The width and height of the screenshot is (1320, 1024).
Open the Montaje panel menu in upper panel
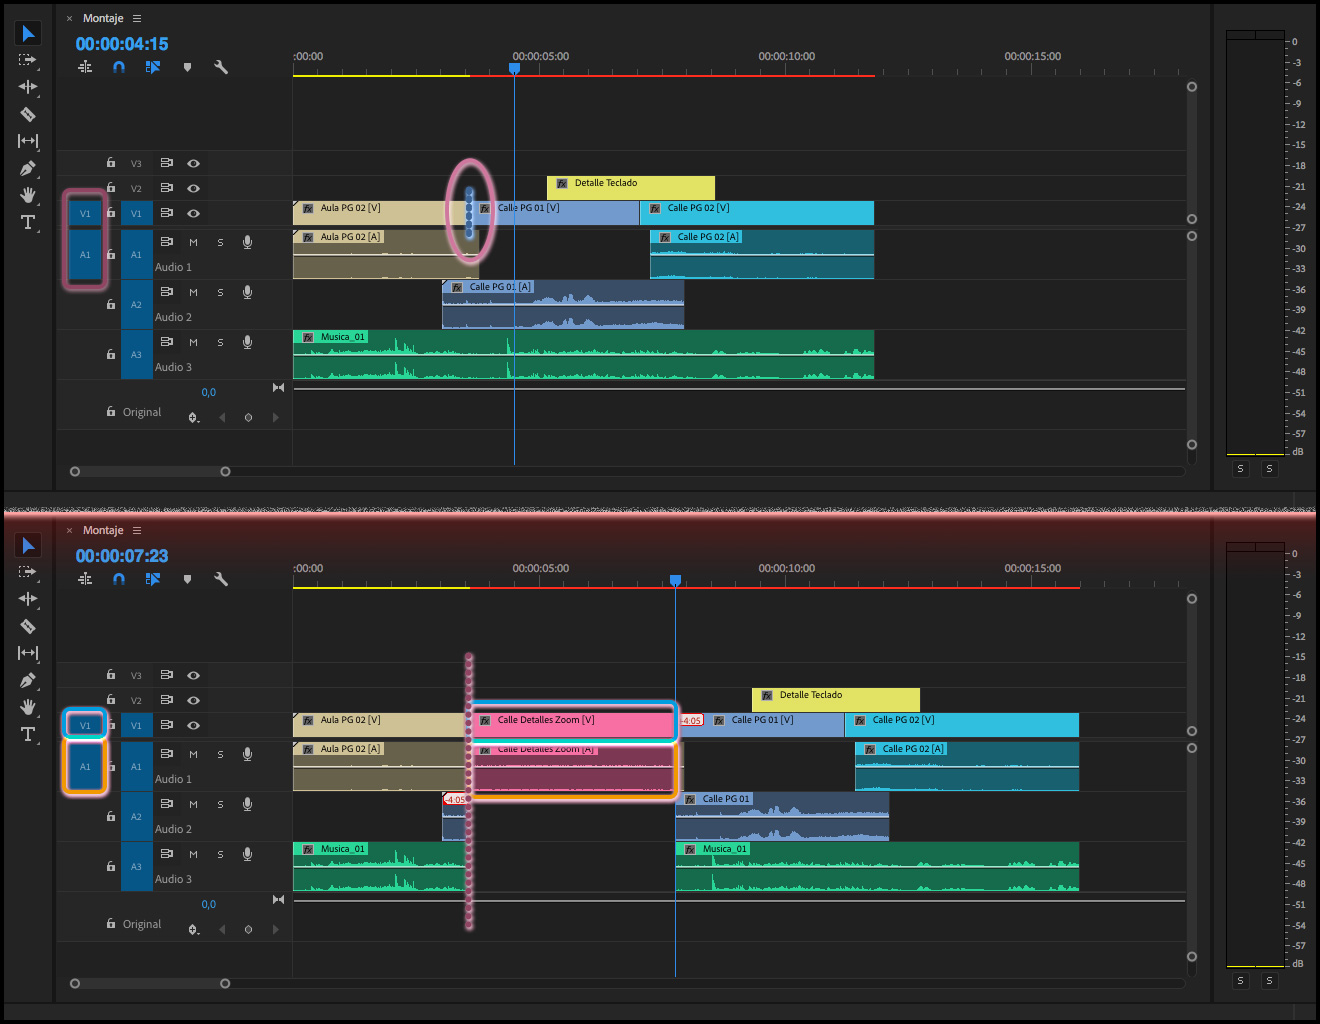point(137,19)
